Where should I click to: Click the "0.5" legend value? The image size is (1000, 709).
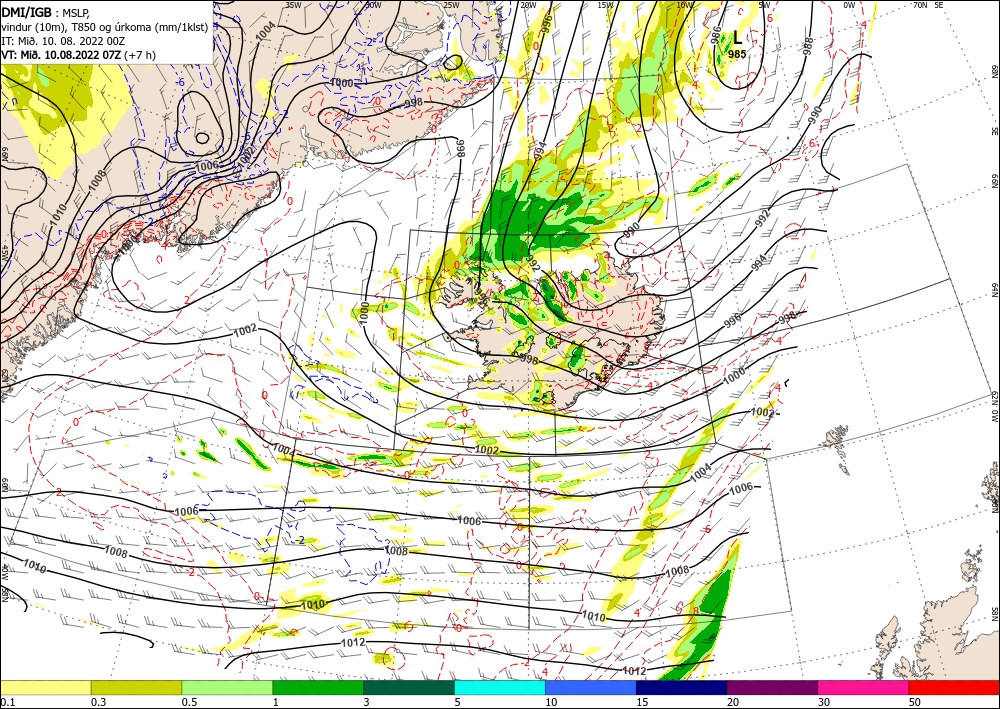pyautogui.click(x=188, y=701)
